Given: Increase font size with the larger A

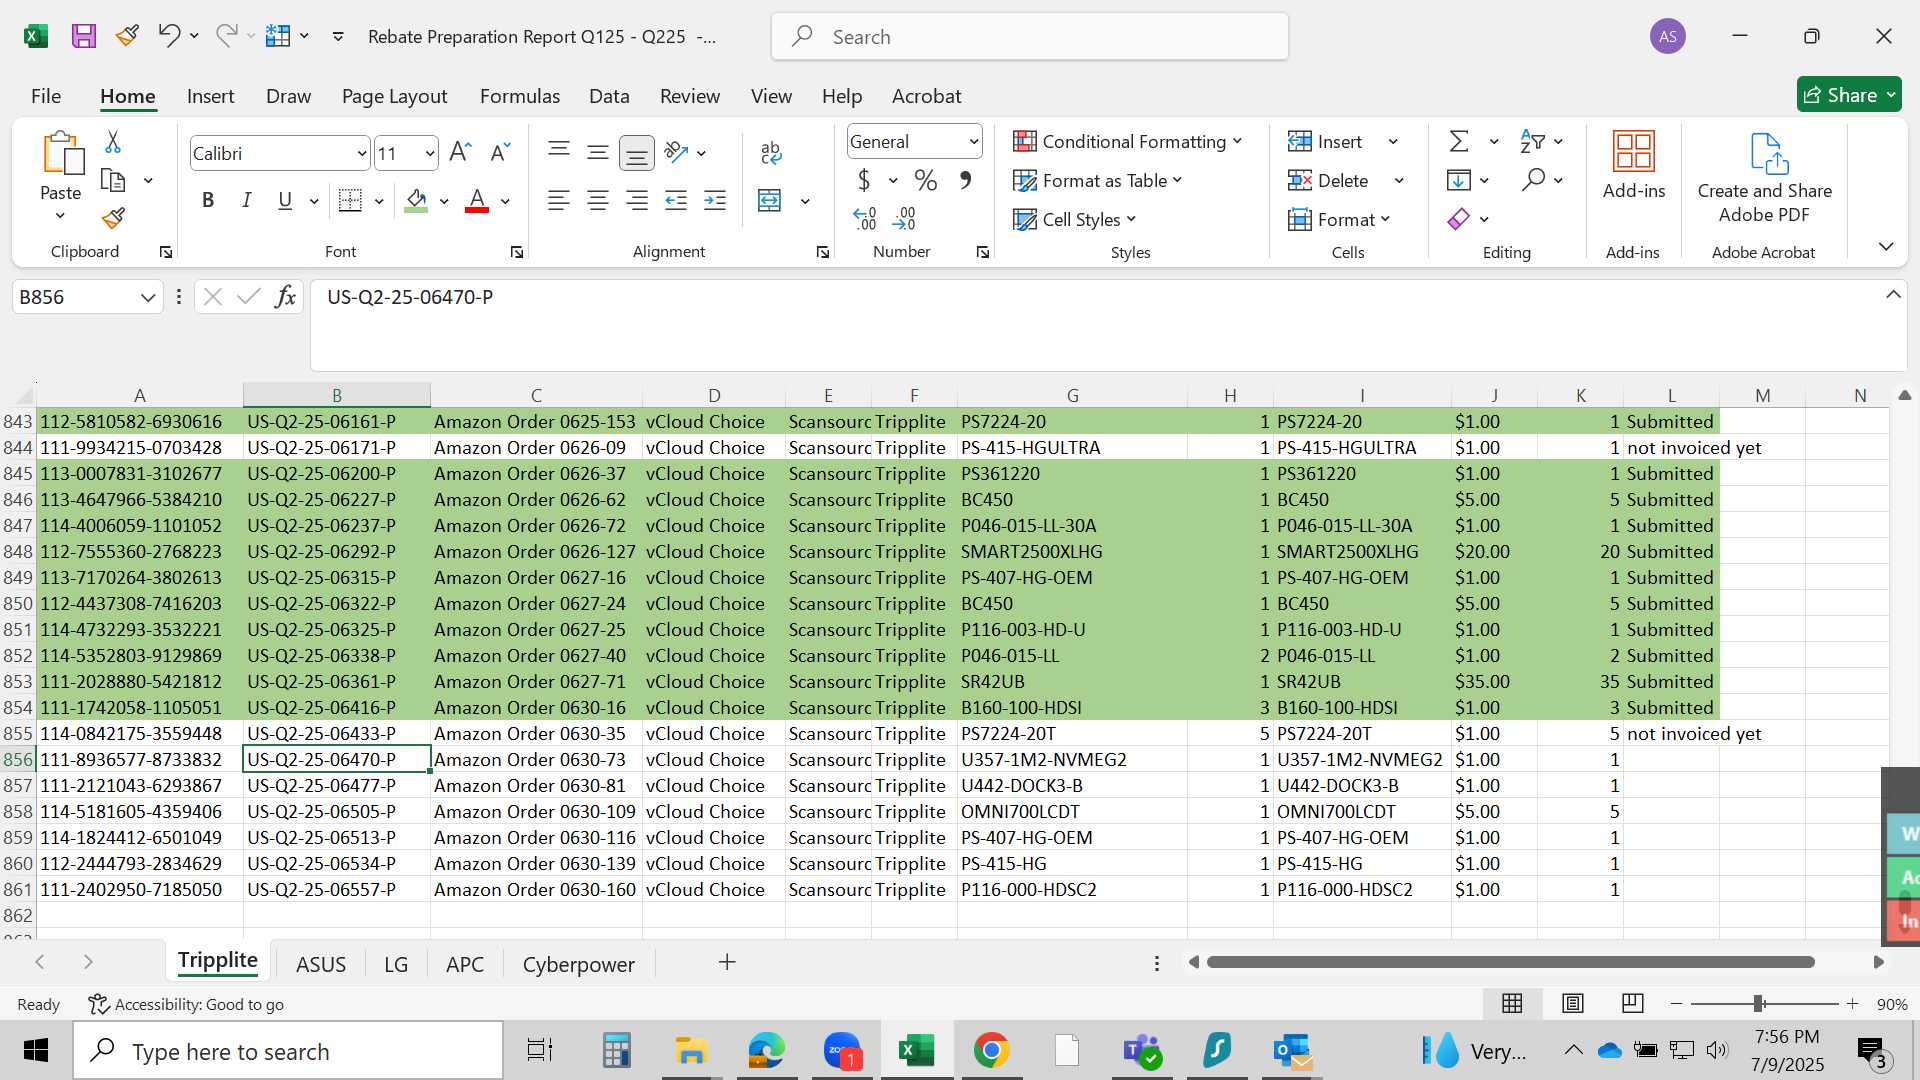Looking at the screenshot, I should click(460, 153).
